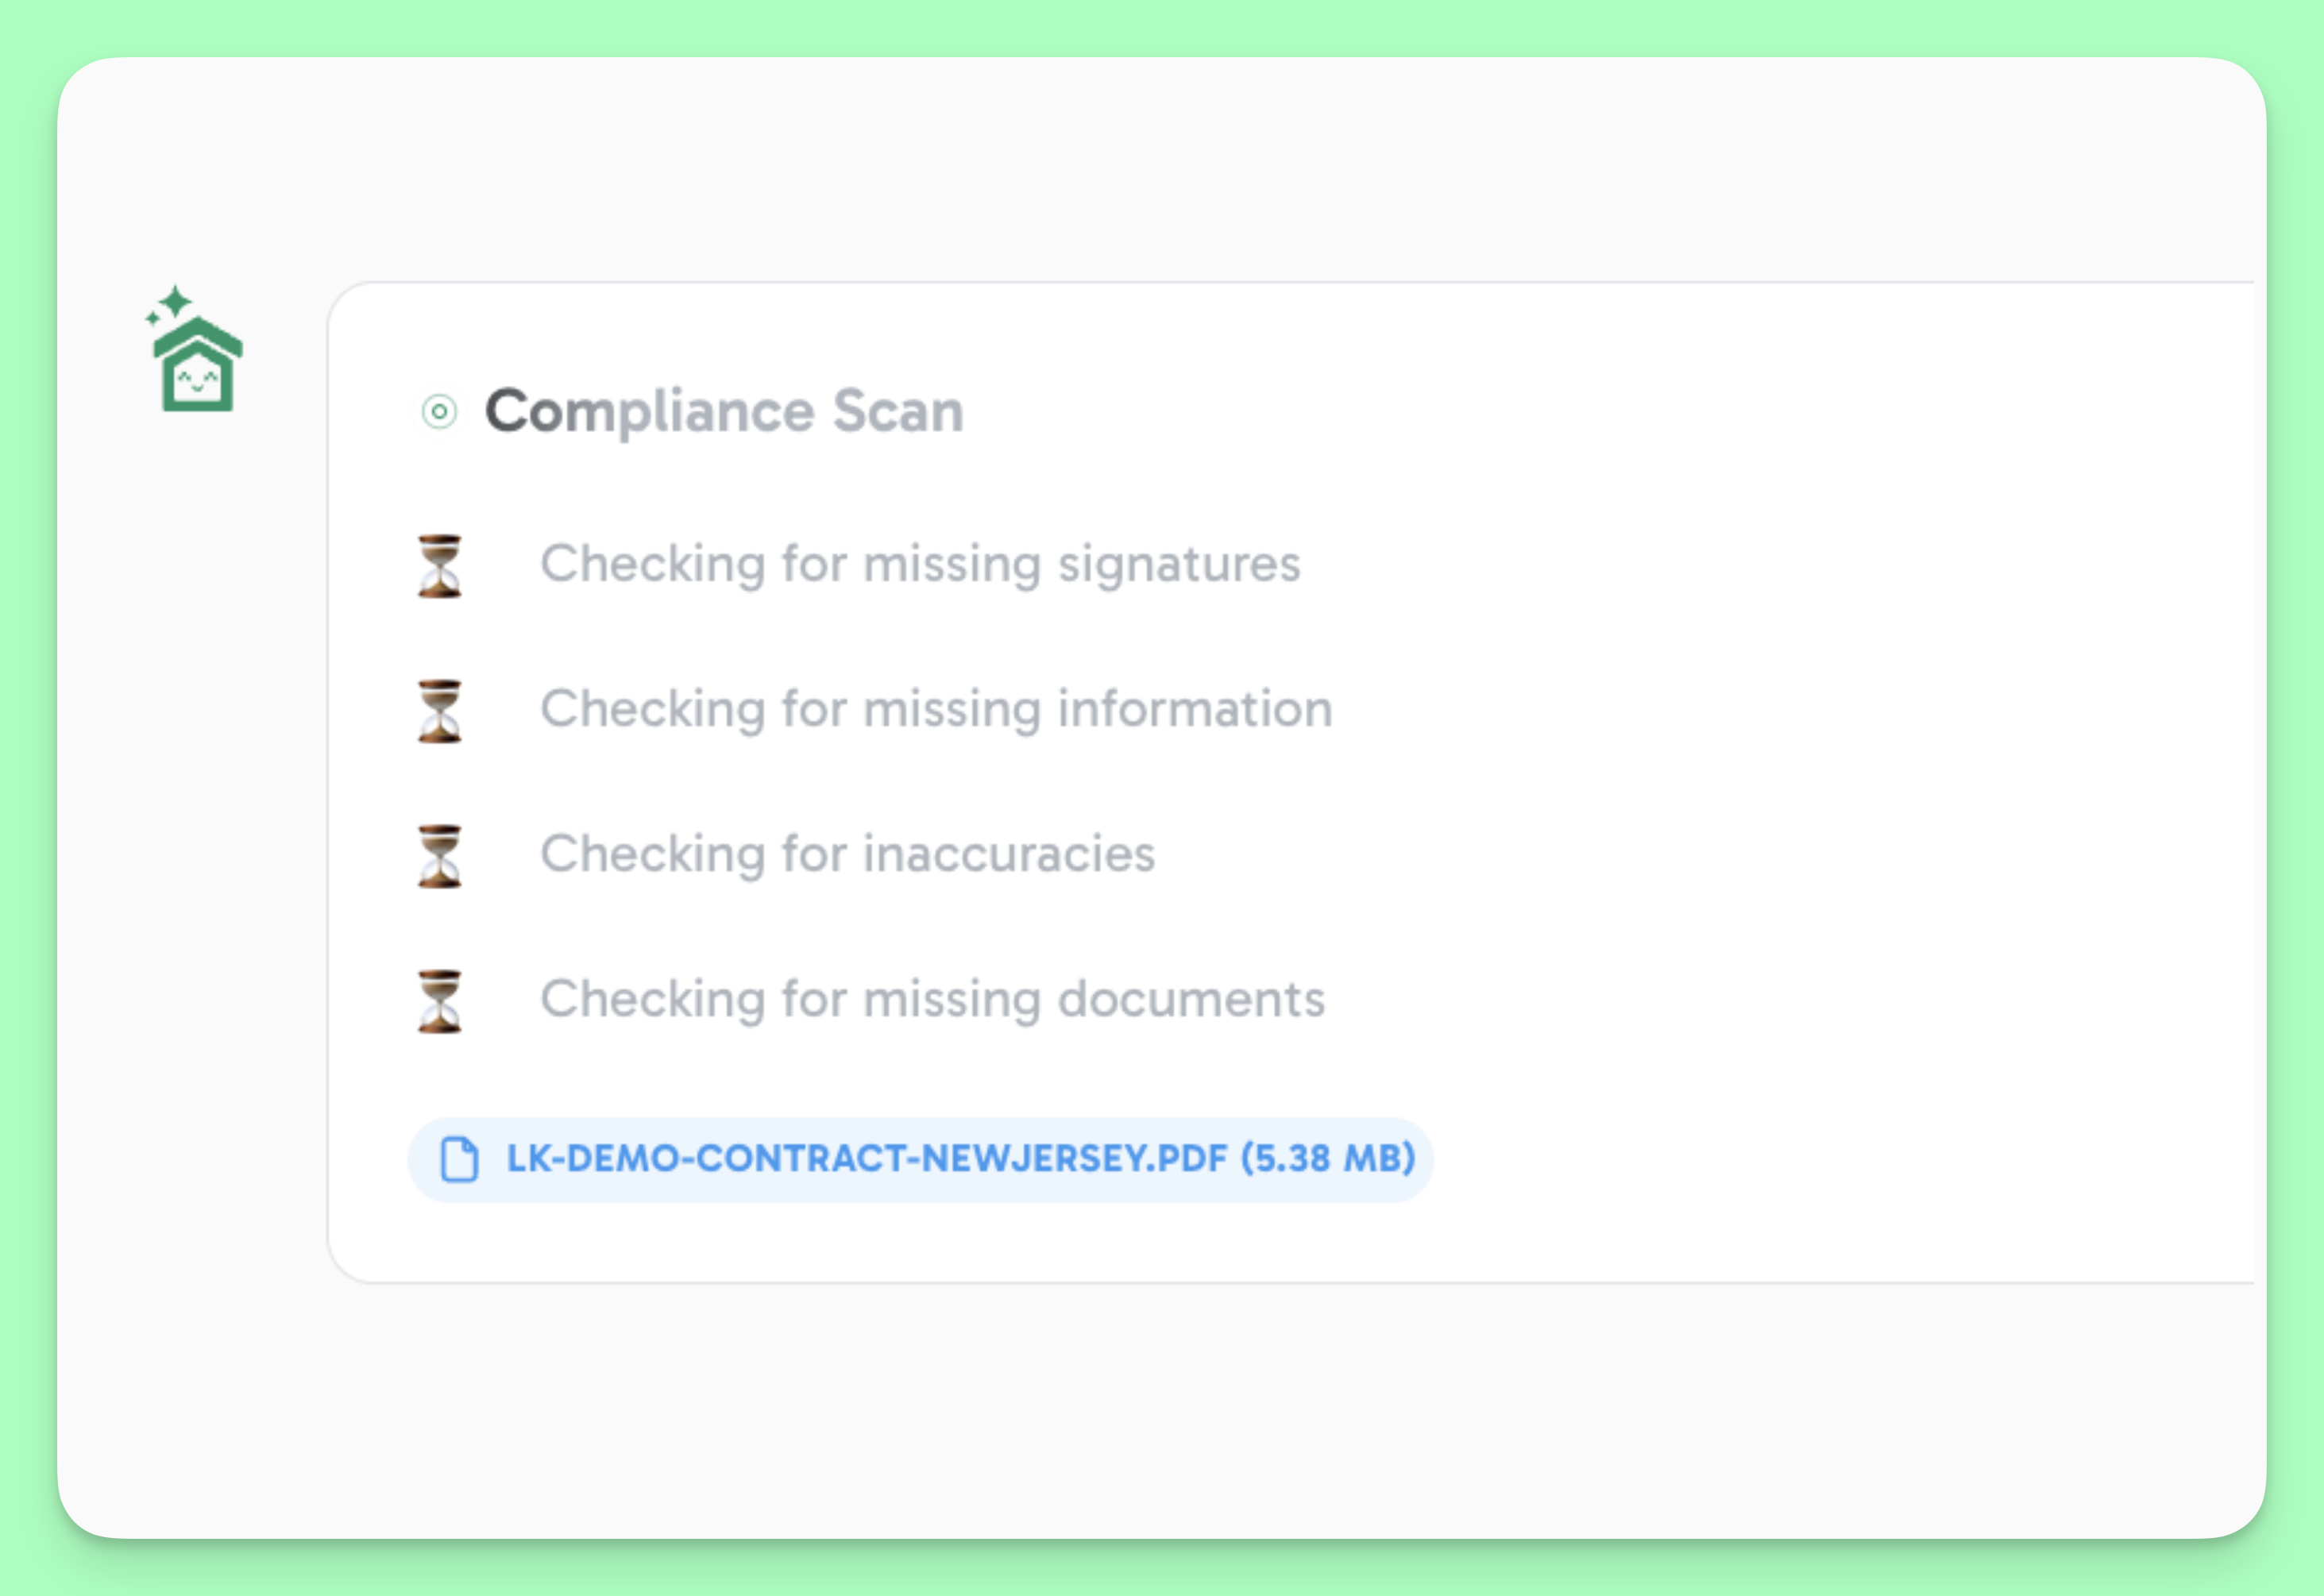Click hourglass icon next to missing information
The width and height of the screenshot is (2324, 1596).
click(x=439, y=711)
